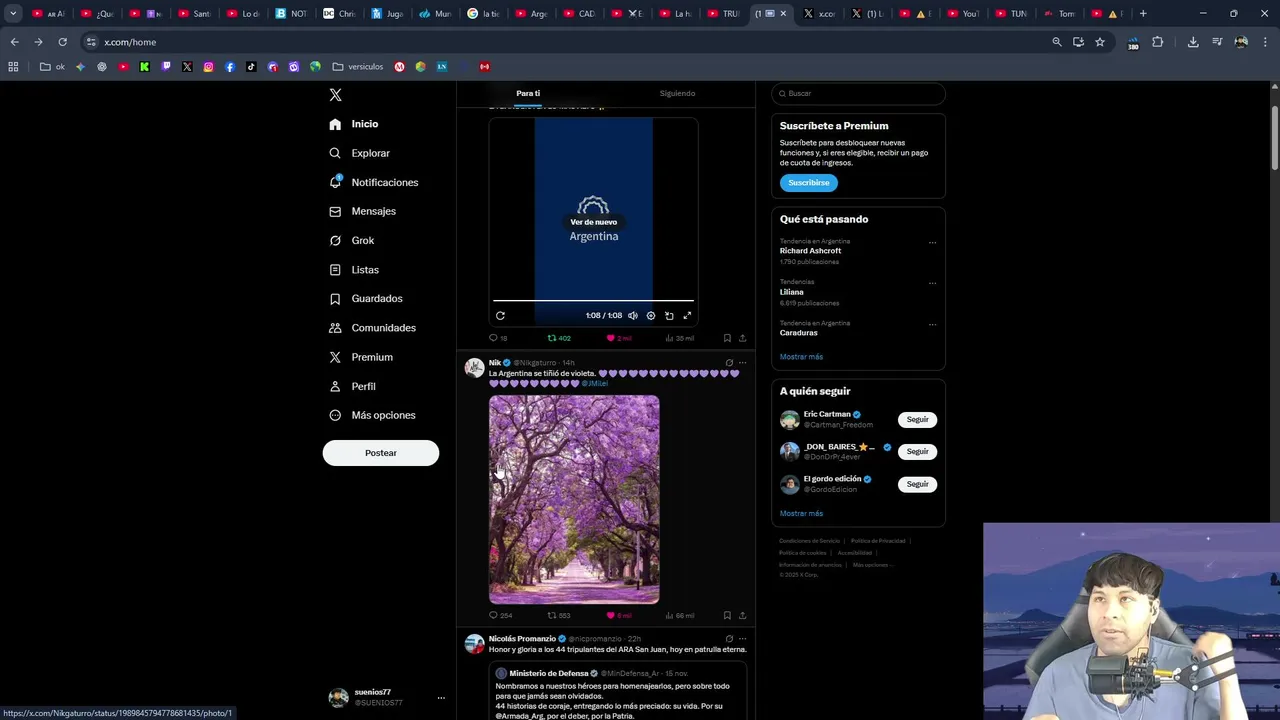Toggle video picture-in-picture
The image size is (1280, 720).
(669, 316)
